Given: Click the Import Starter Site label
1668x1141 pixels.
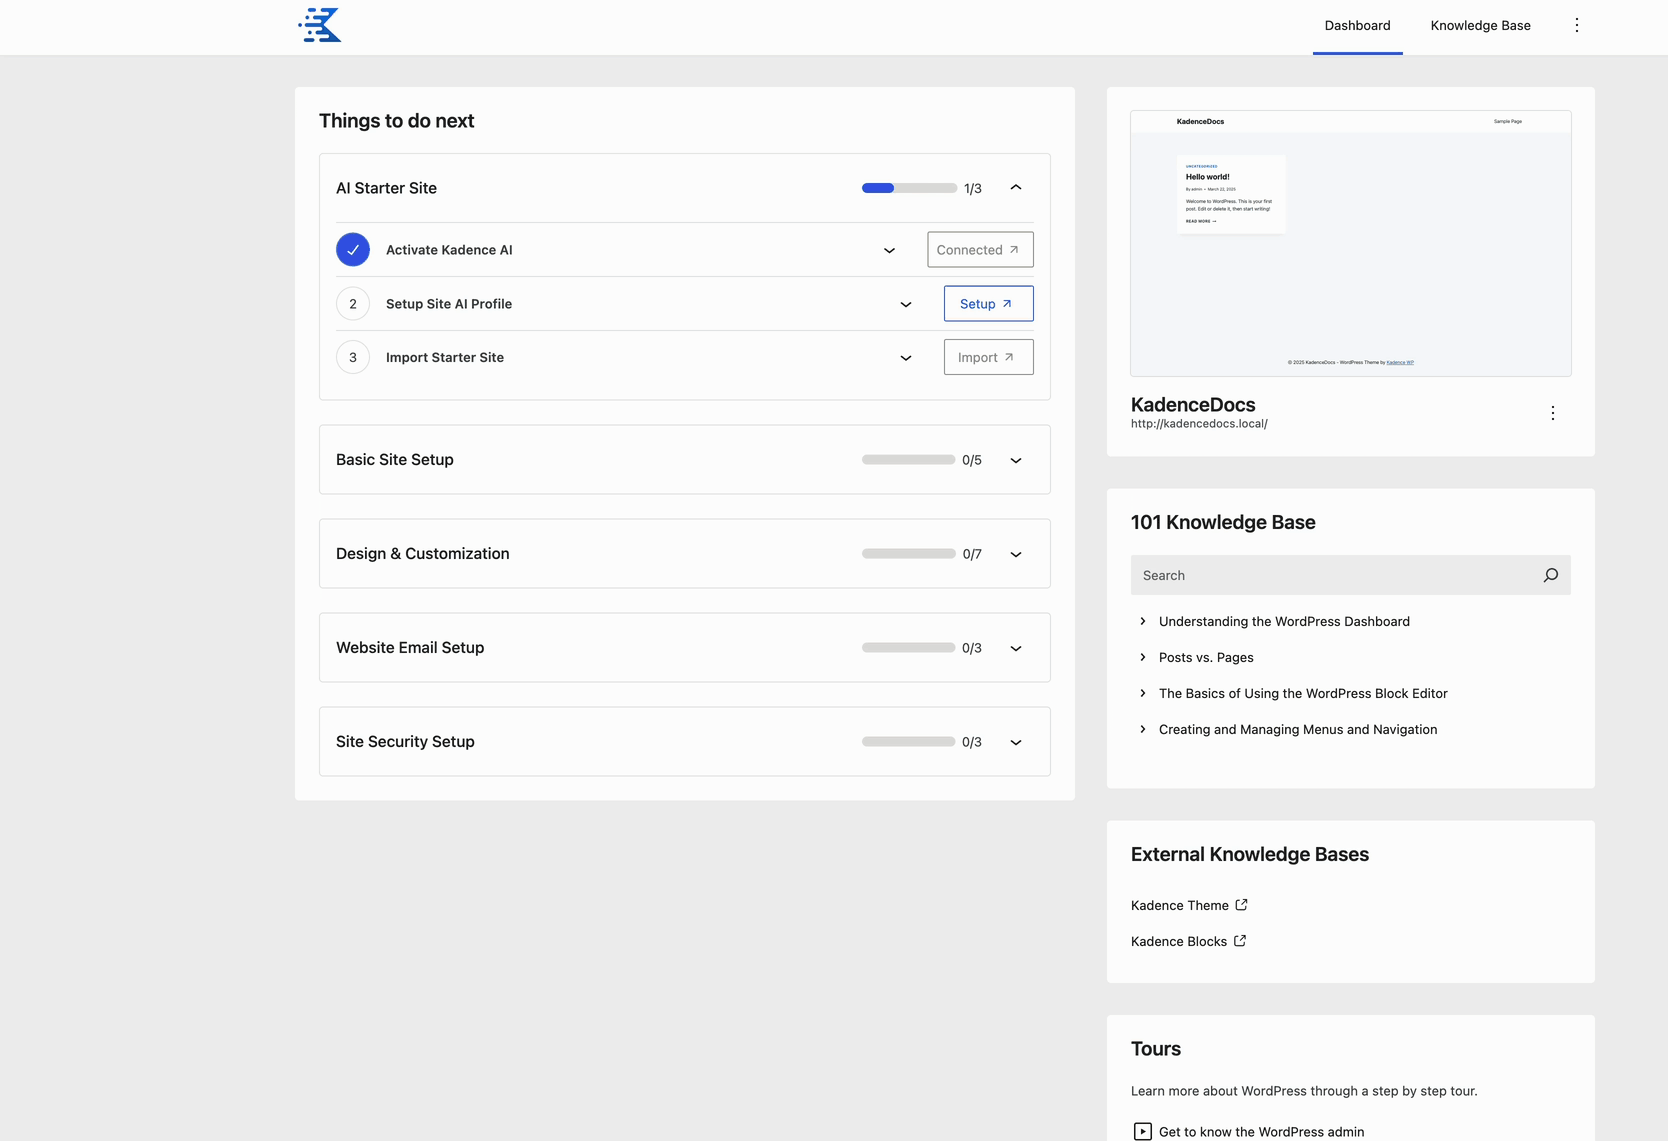Looking at the screenshot, I should point(445,357).
